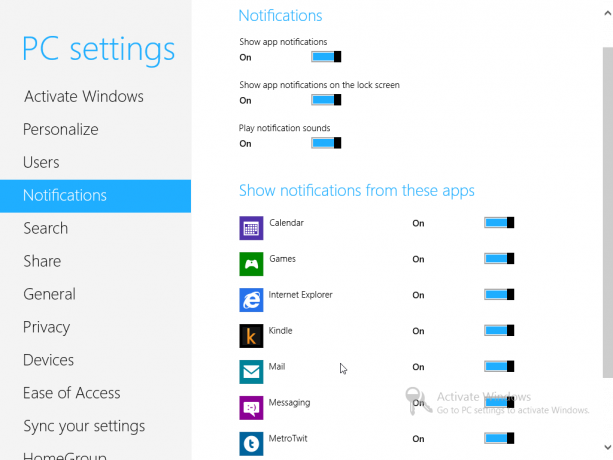Click the Mail app name label
Image resolution: width=613 pixels, height=460 pixels.
(x=277, y=367)
